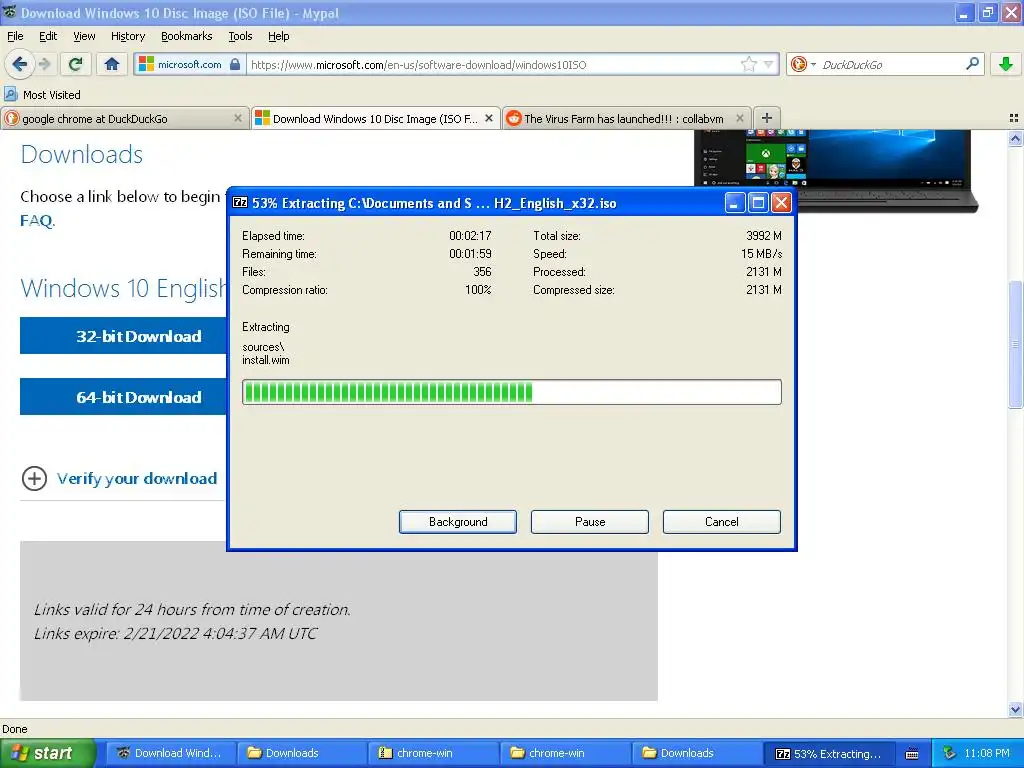The height and width of the screenshot is (768, 1024).
Task: Click the forward navigation arrow
Action: point(44,64)
